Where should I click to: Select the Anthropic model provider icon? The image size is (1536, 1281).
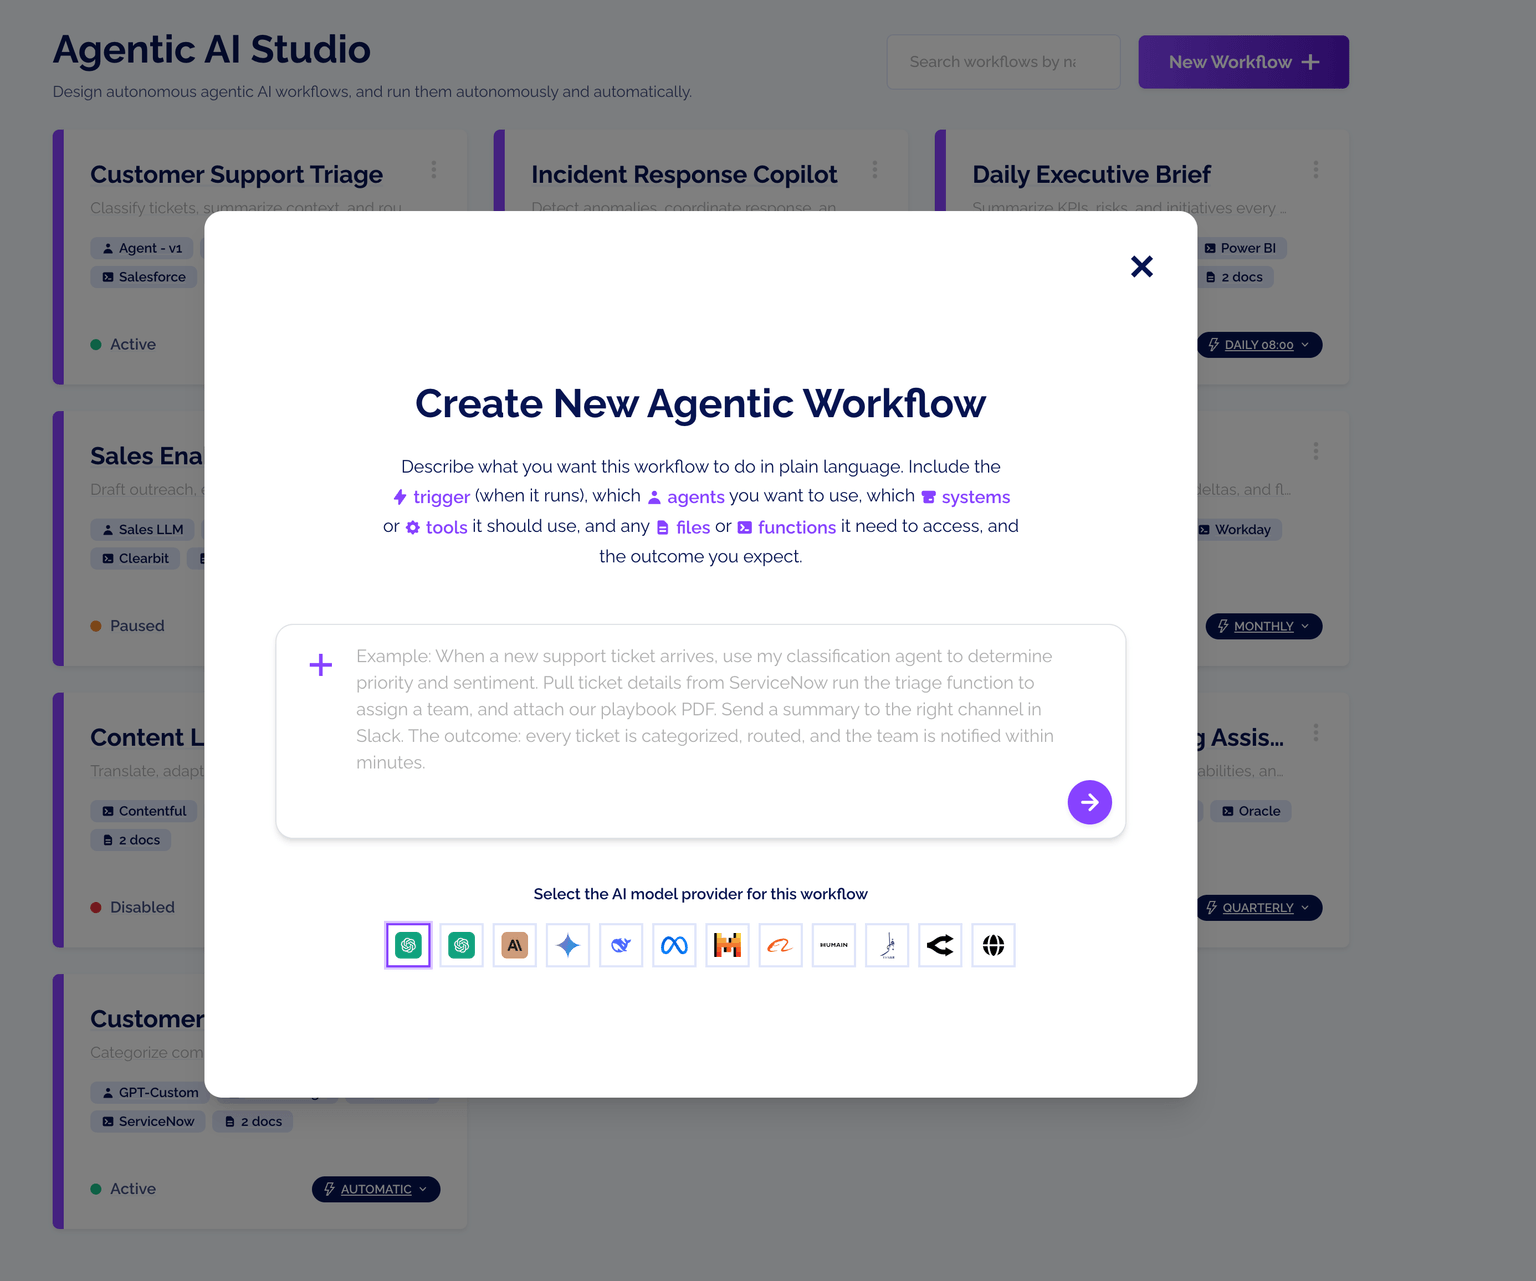tap(514, 945)
